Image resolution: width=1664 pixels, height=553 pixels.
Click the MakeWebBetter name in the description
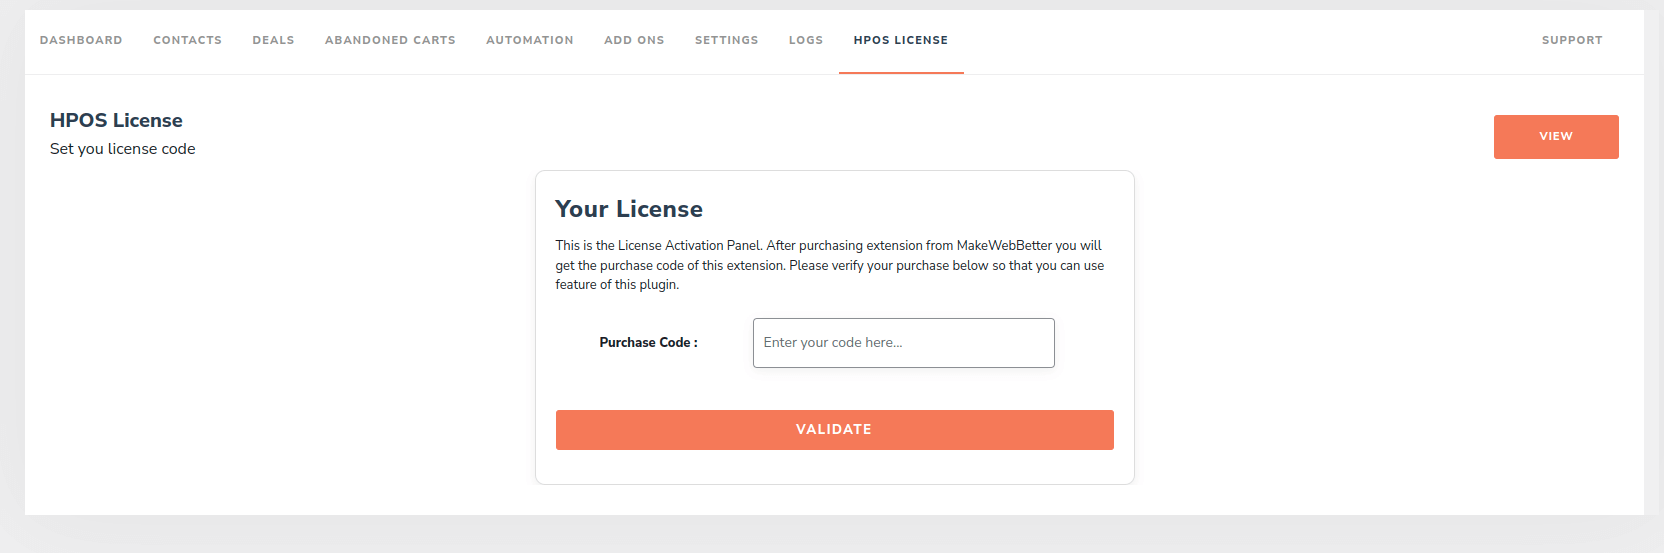1004,246
